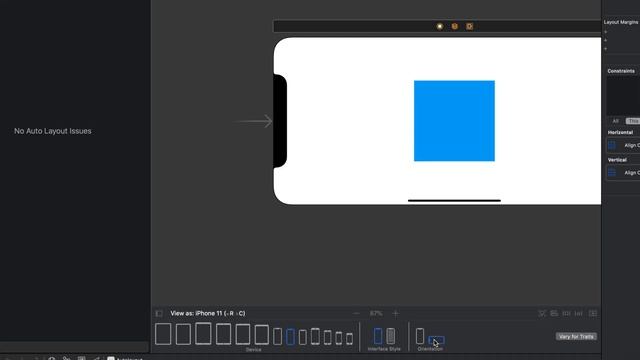Open the 87% zoom level menu
This screenshot has width=640, height=360.
(376, 313)
